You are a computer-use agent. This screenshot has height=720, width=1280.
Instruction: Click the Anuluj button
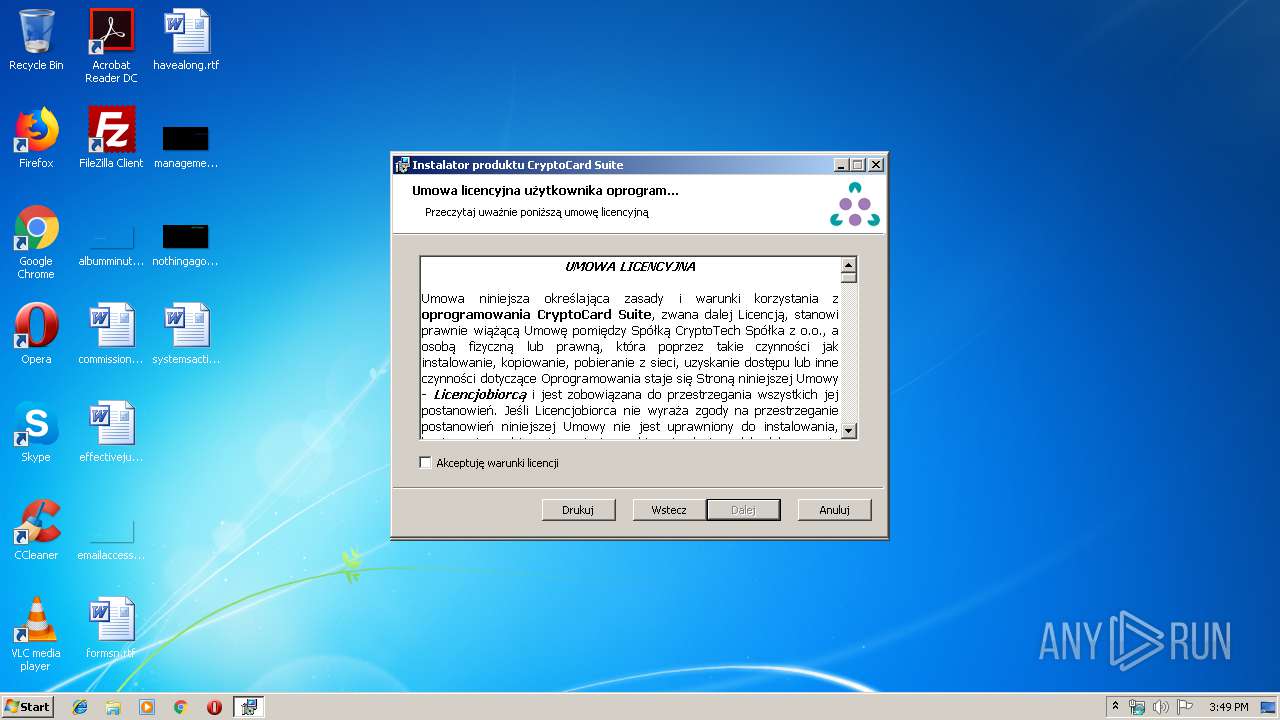[834, 510]
